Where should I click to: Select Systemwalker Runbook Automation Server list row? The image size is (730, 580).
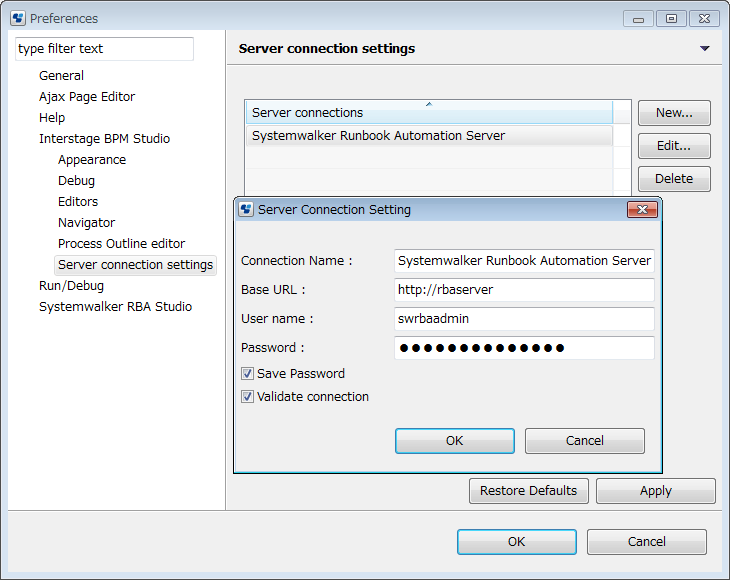tap(429, 135)
